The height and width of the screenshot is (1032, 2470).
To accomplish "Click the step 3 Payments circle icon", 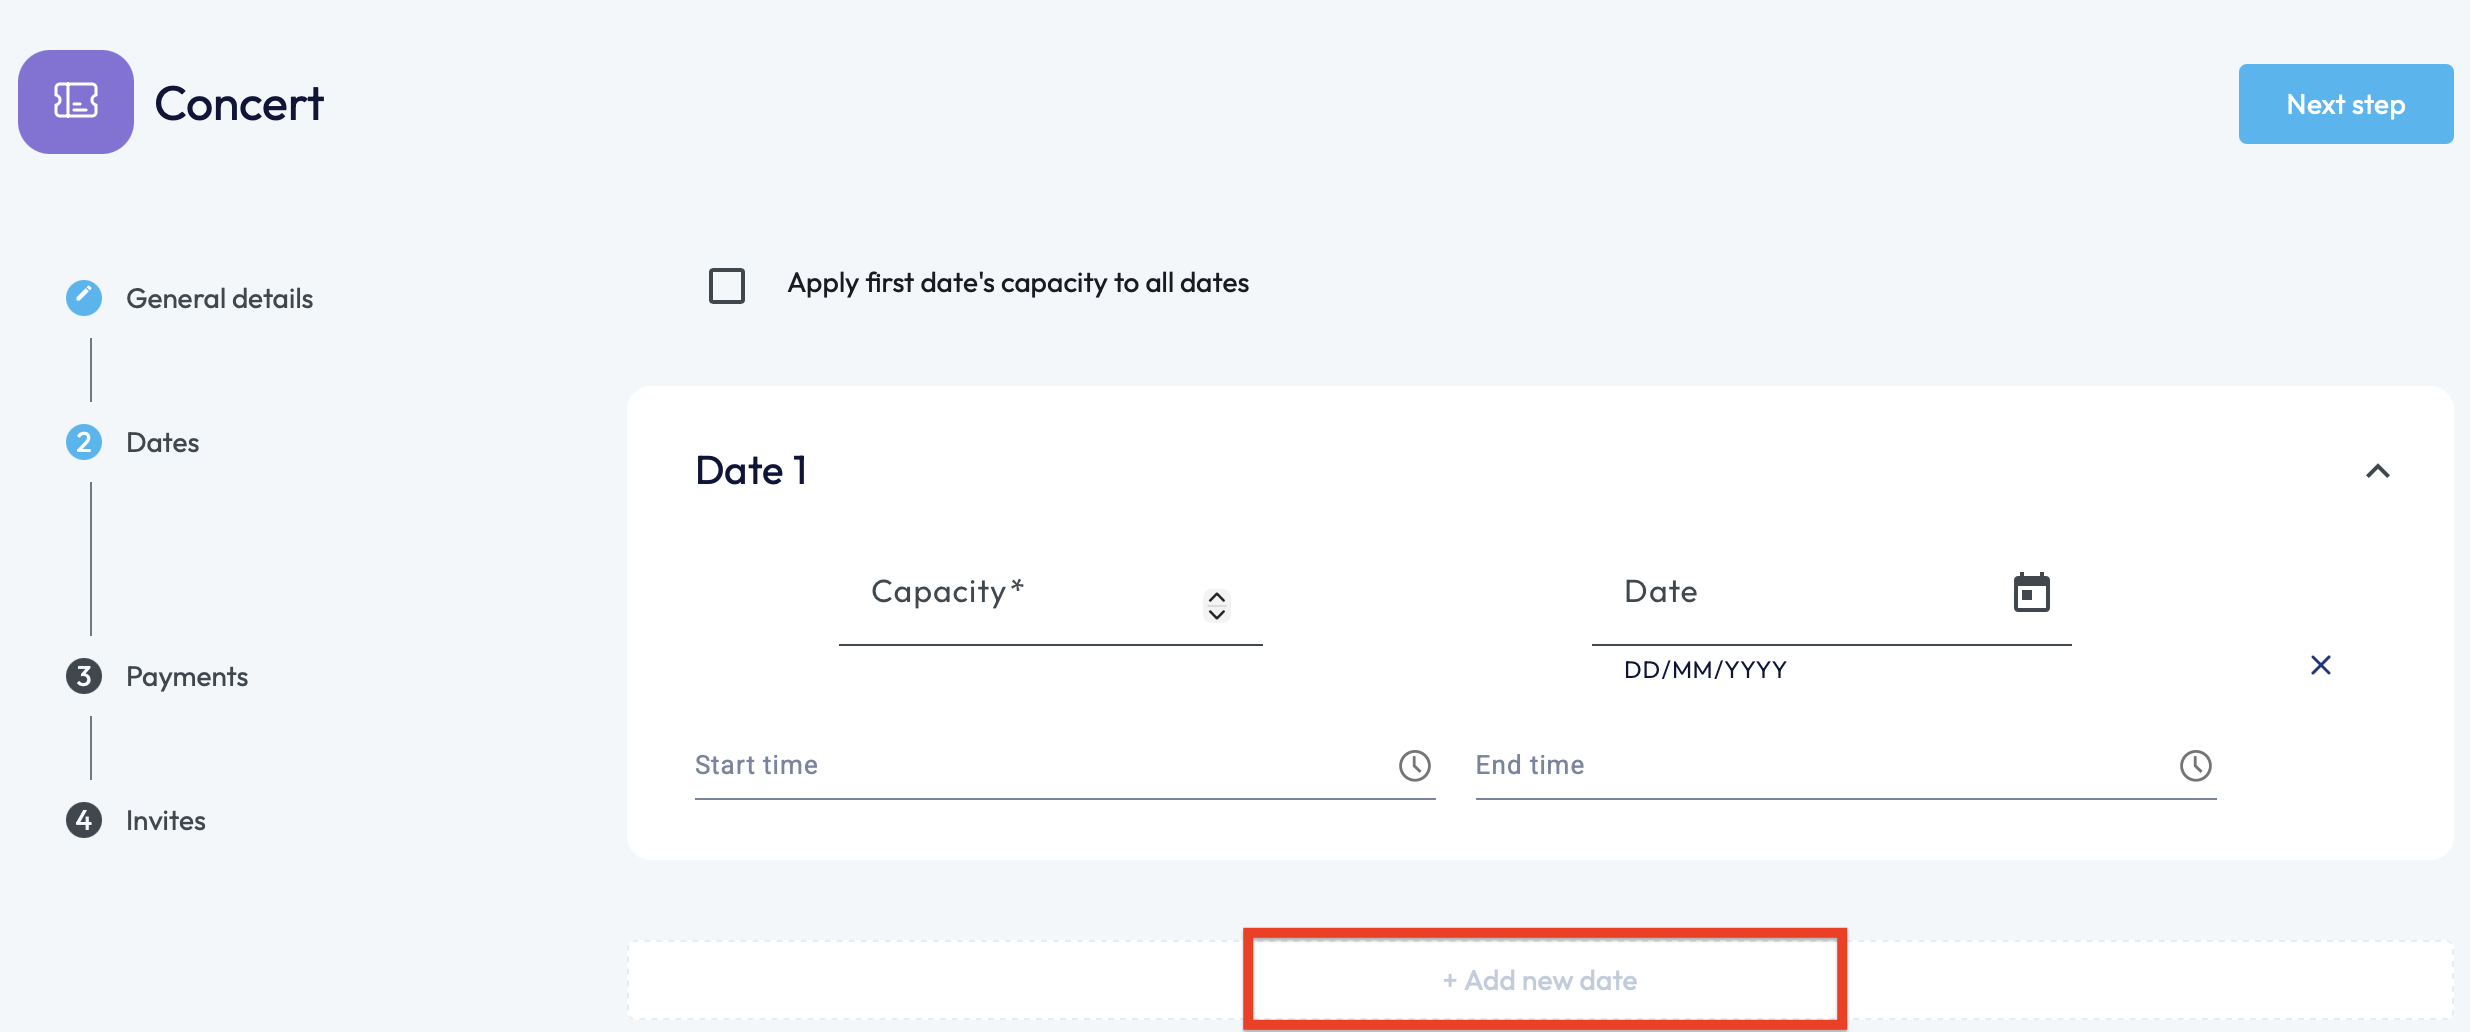I will click(x=84, y=676).
